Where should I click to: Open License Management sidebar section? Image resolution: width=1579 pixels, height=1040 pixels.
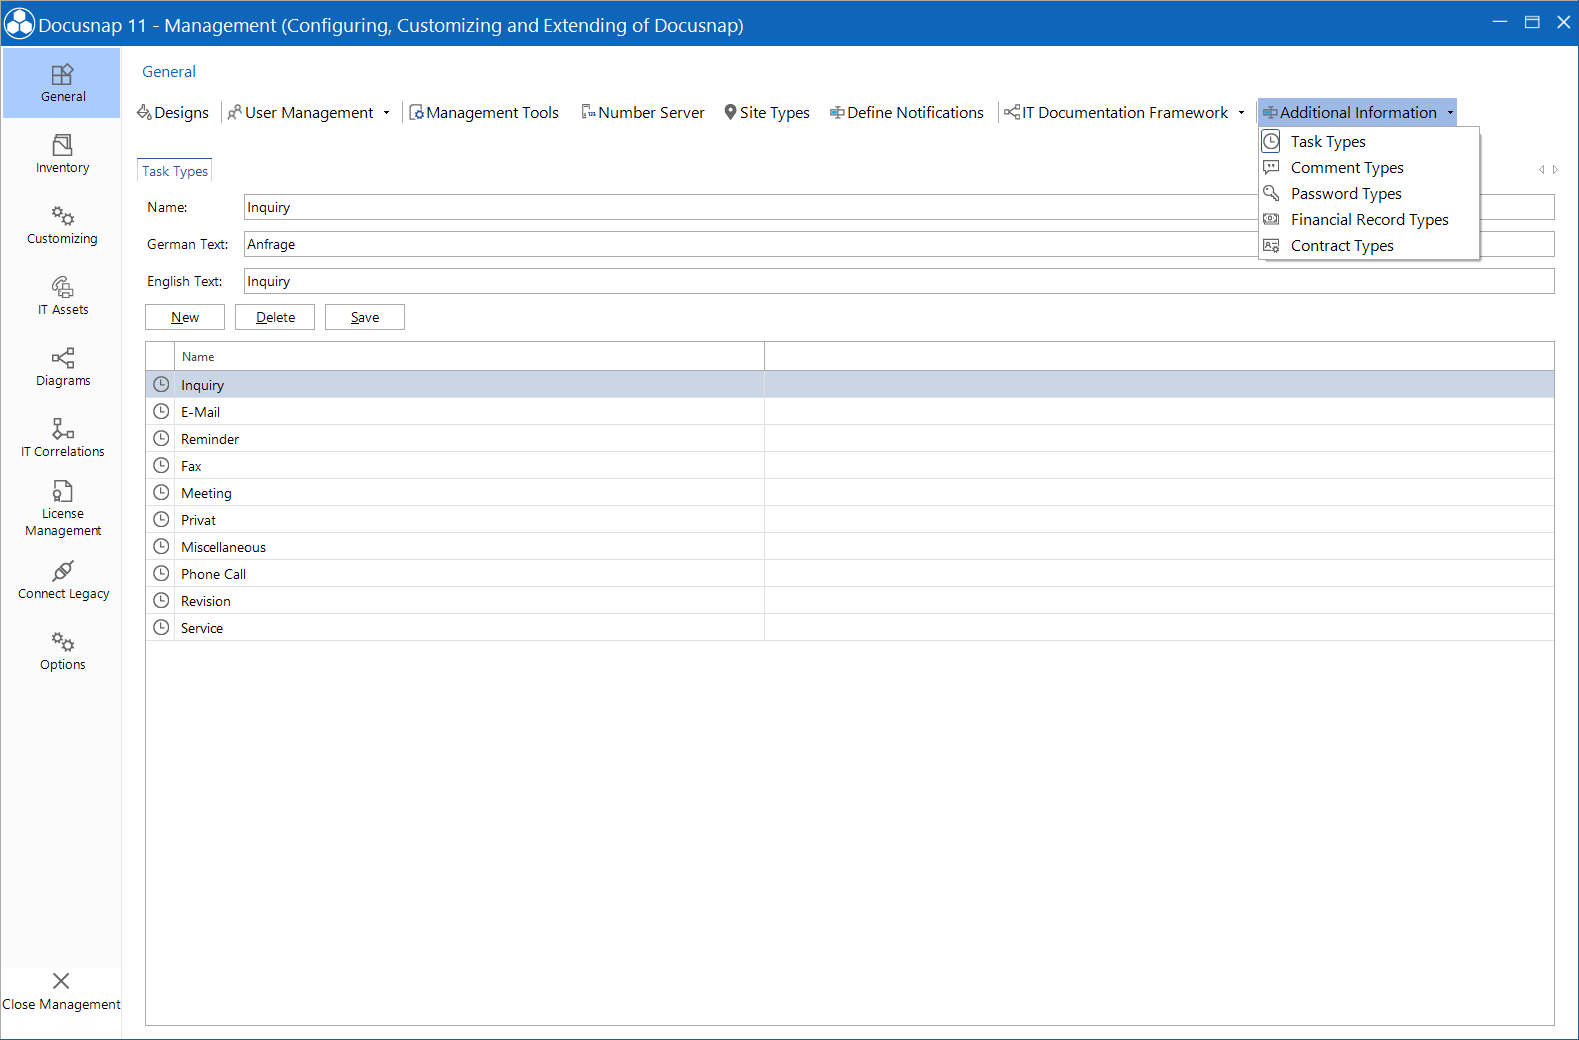[x=62, y=509]
